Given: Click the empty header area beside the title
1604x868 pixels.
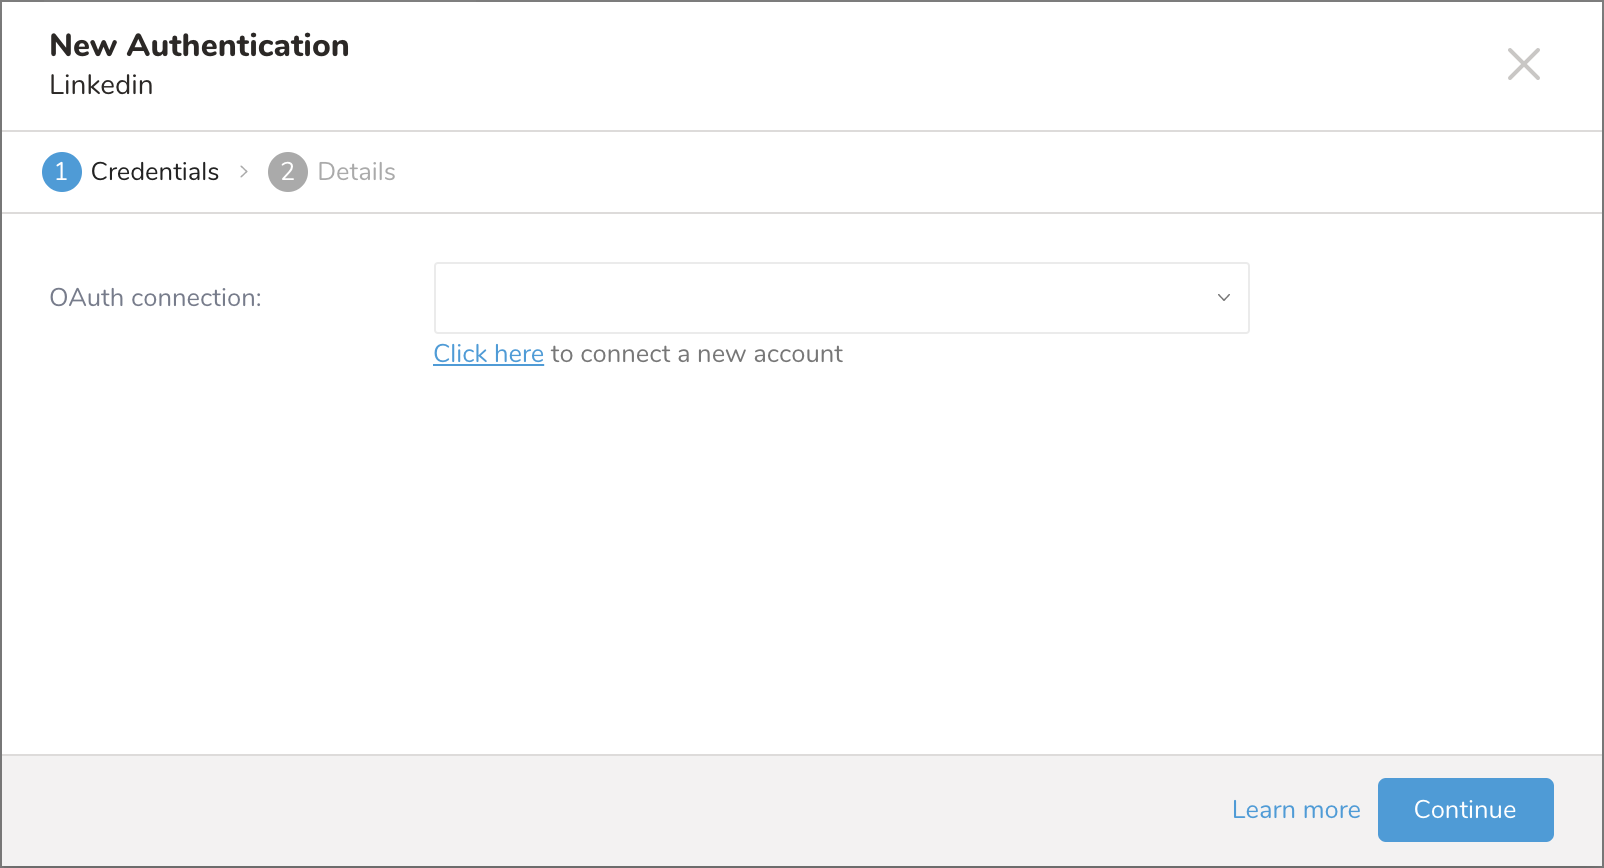Looking at the screenshot, I should tap(900, 65).
